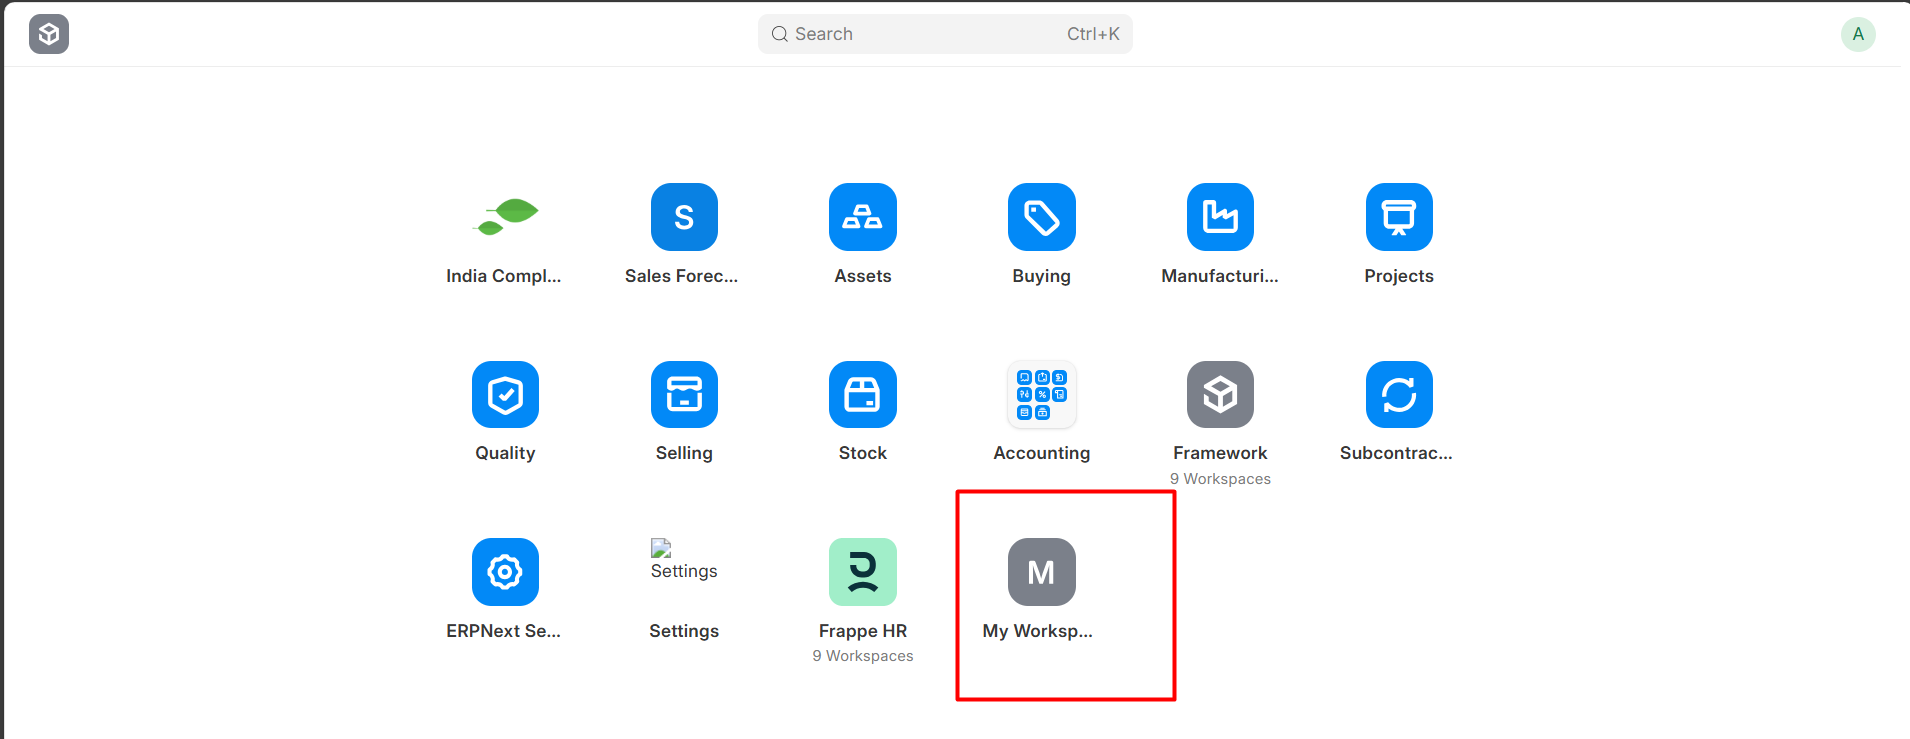Open the Stock box icon
Screen dimensions: 1910x739
click(862, 394)
